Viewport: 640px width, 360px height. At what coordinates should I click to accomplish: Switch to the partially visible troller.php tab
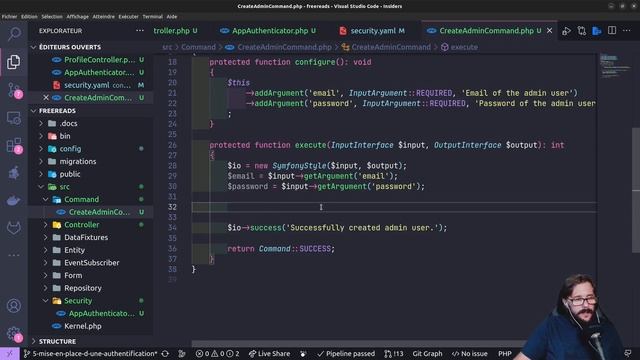[x=176, y=31]
